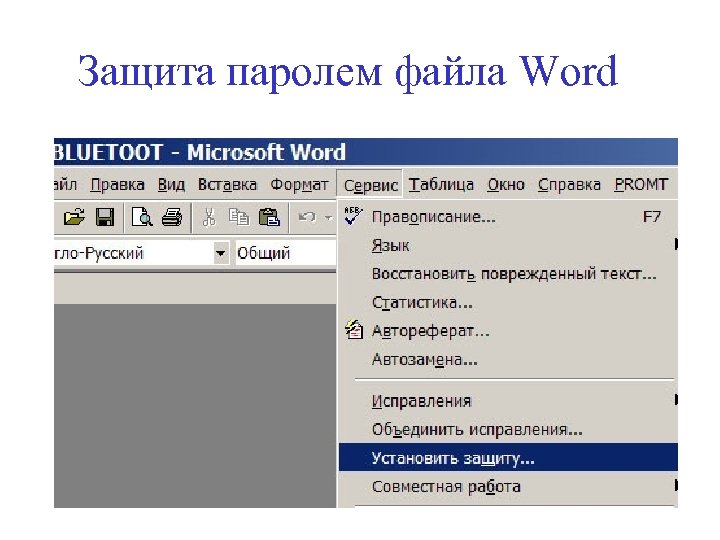Click the Paste clipboard icon
This screenshot has width=720, height=540.
pyautogui.click(x=270, y=217)
